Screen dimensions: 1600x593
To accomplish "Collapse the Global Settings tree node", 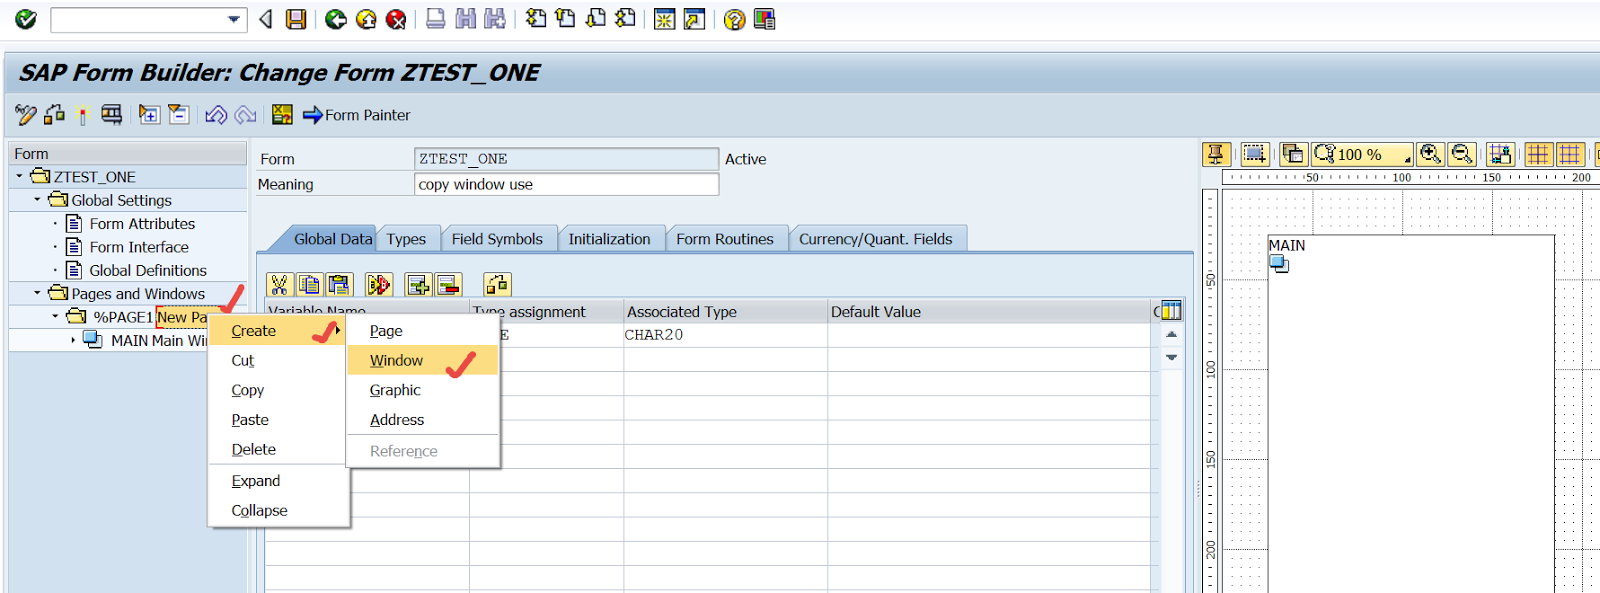I will coord(37,200).
